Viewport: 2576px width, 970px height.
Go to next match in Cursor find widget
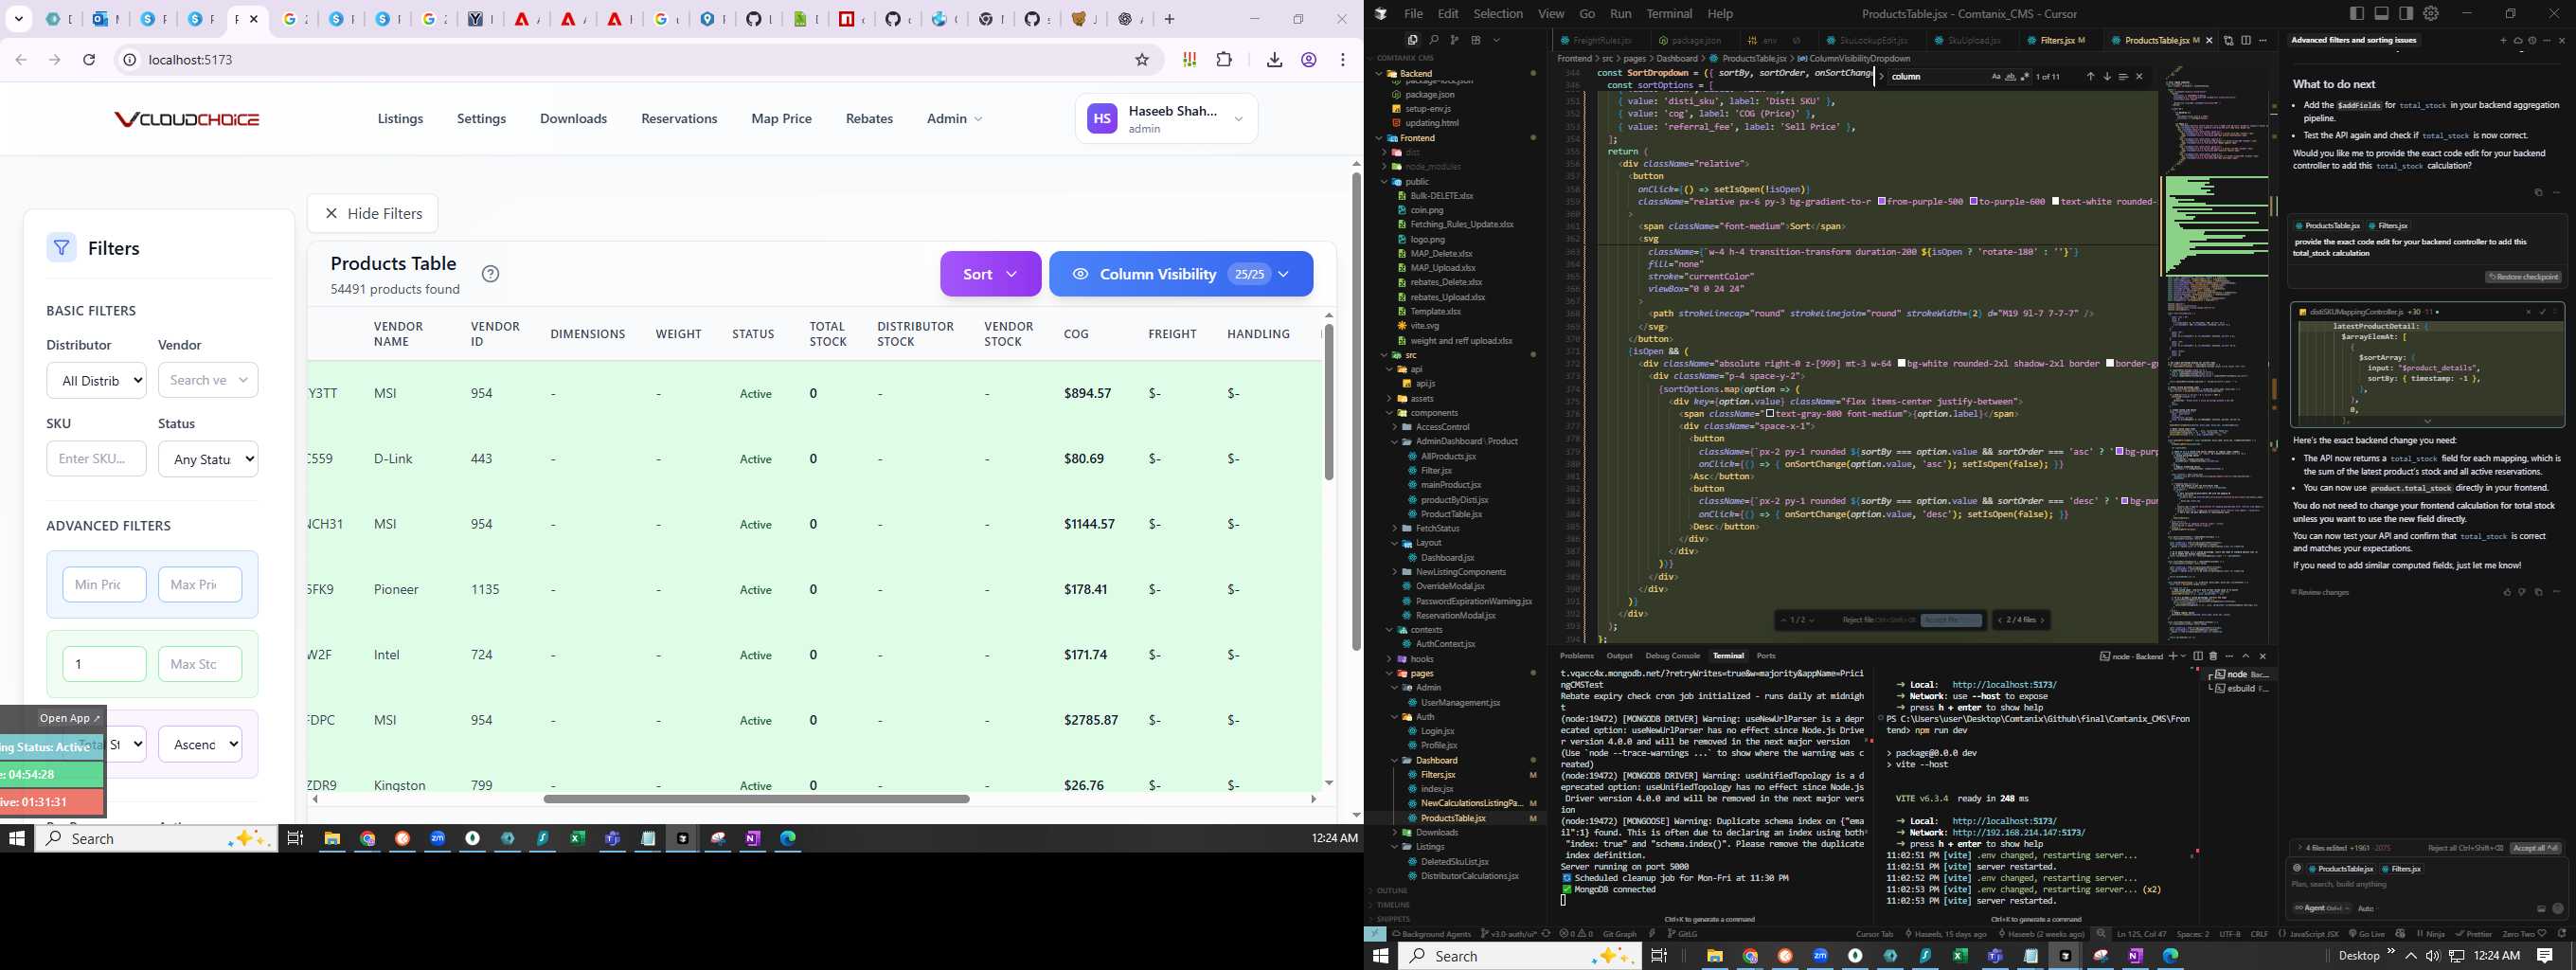(x=2107, y=77)
